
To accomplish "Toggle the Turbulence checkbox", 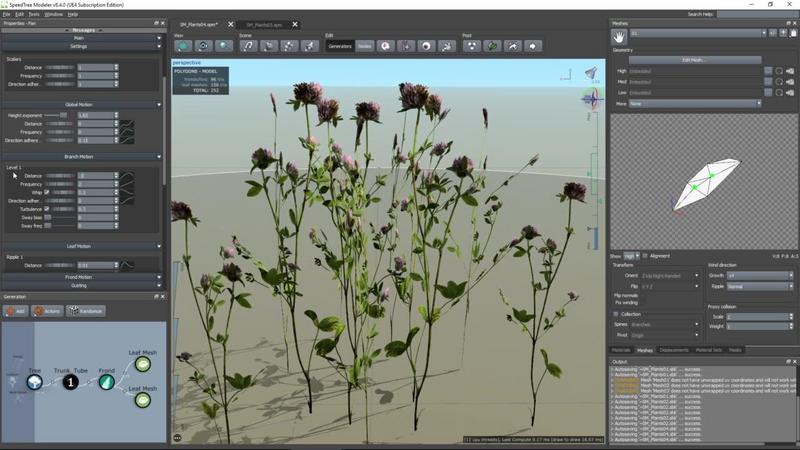I will (x=47, y=209).
